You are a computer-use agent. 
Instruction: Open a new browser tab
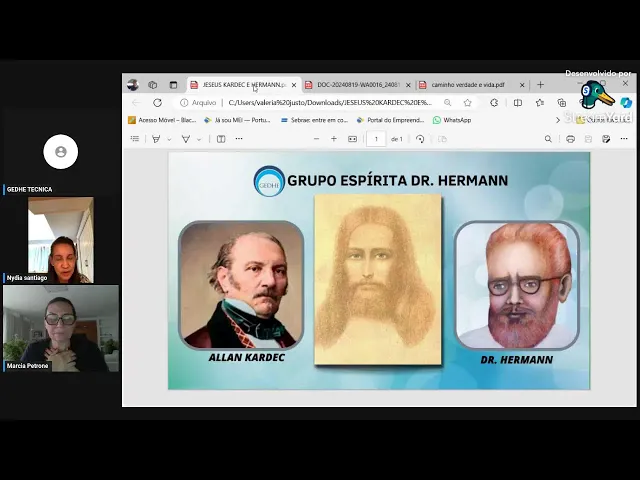point(540,85)
